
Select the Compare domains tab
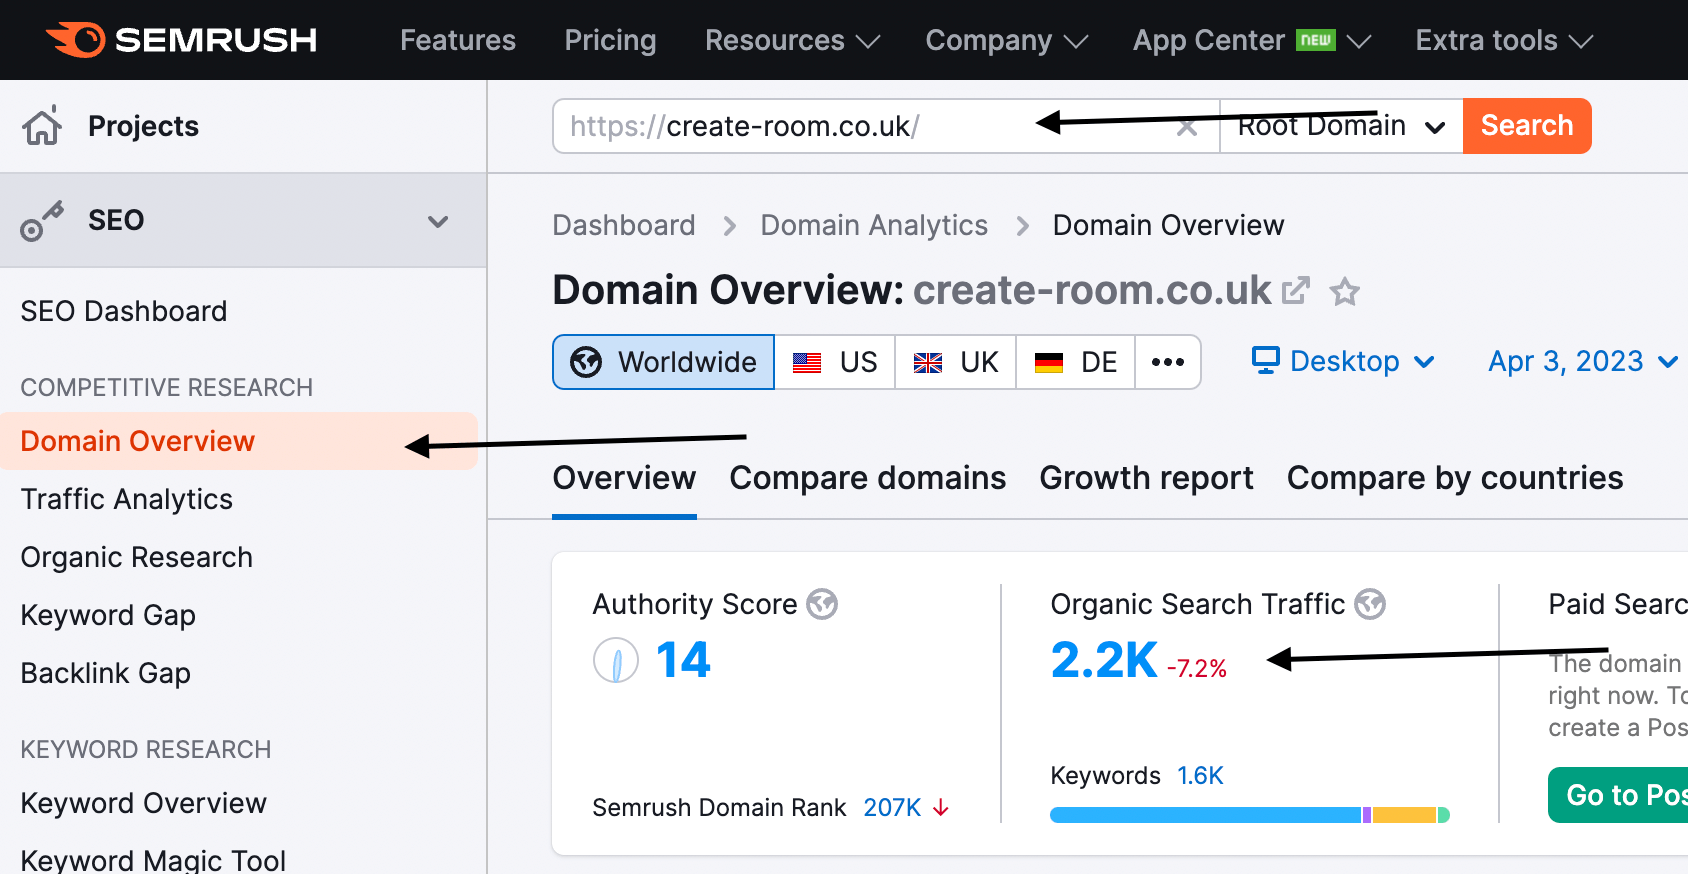(x=868, y=478)
